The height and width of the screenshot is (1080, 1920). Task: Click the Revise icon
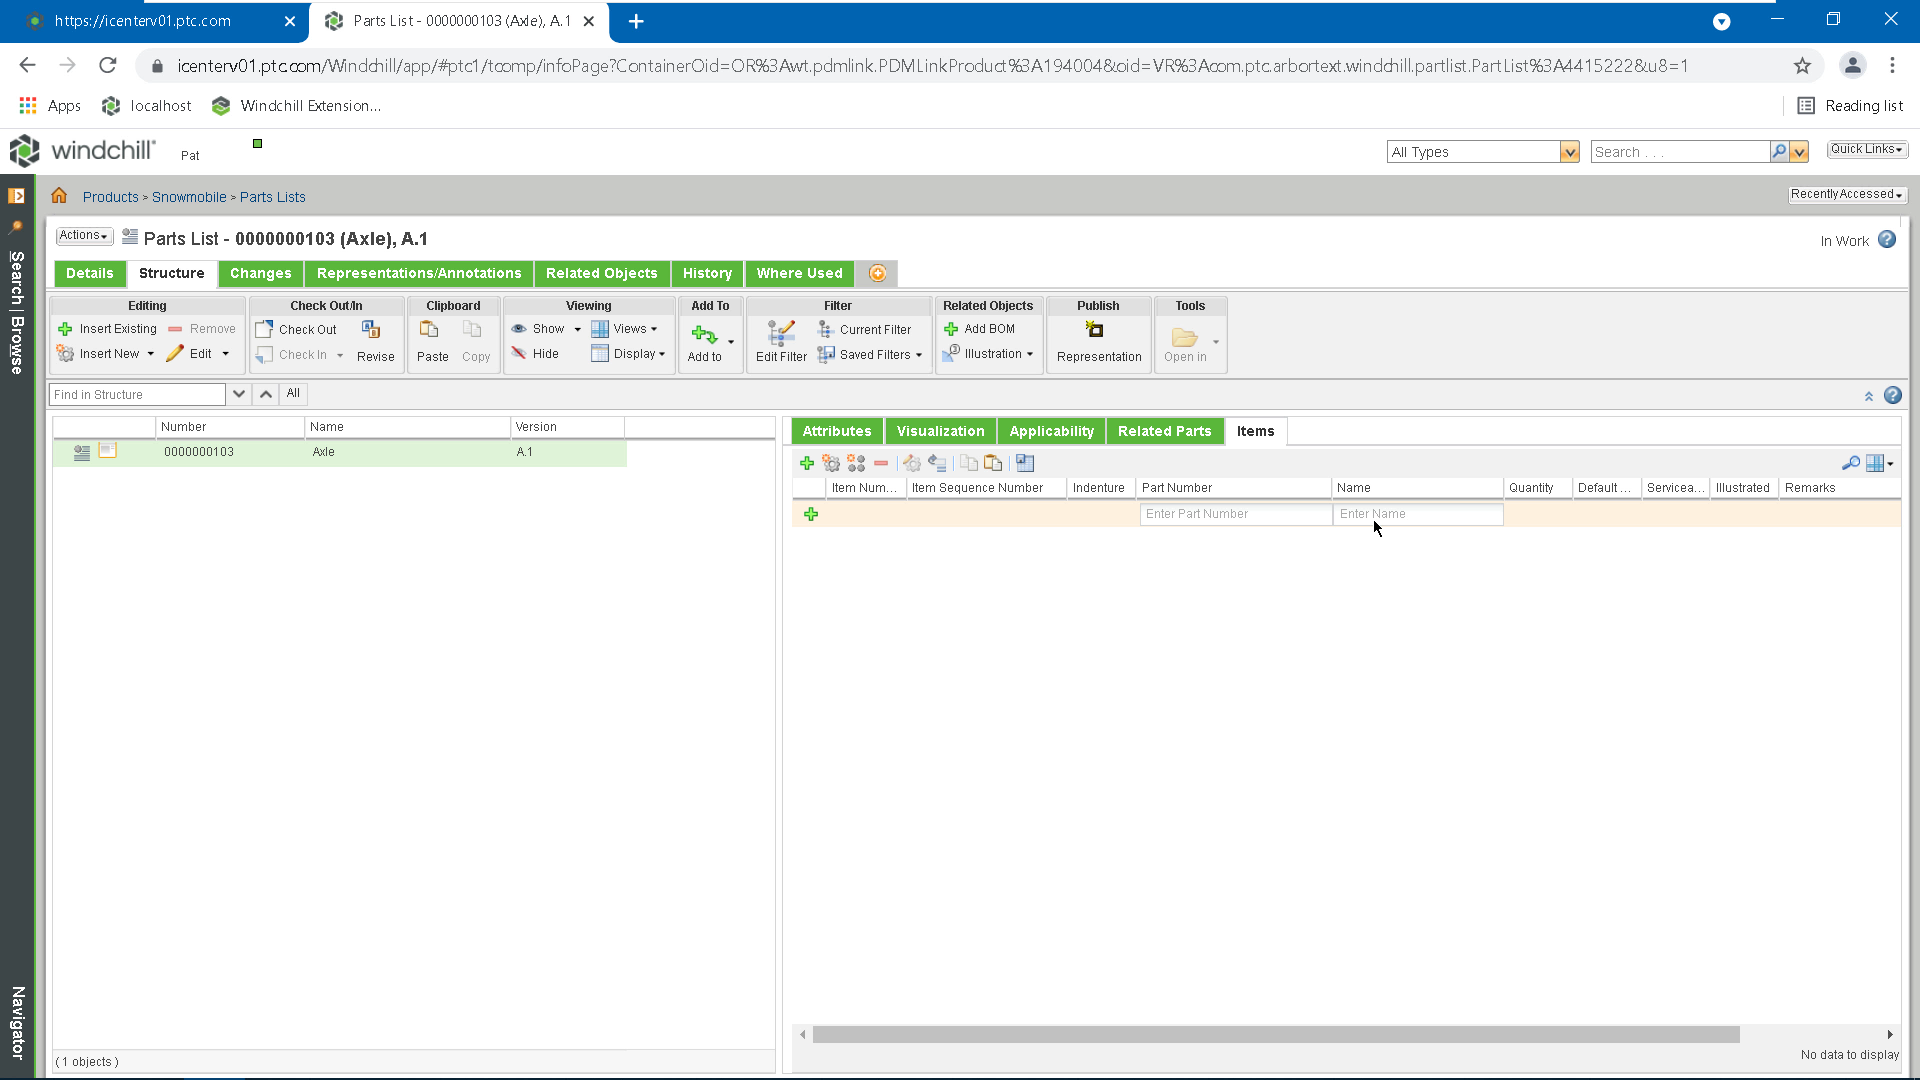(371, 330)
